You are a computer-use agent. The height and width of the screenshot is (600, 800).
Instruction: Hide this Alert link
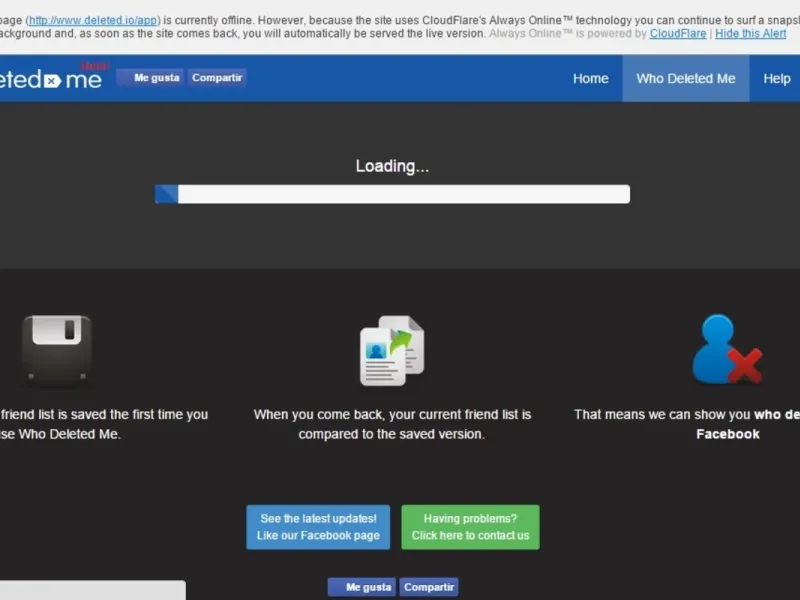pyautogui.click(x=750, y=34)
